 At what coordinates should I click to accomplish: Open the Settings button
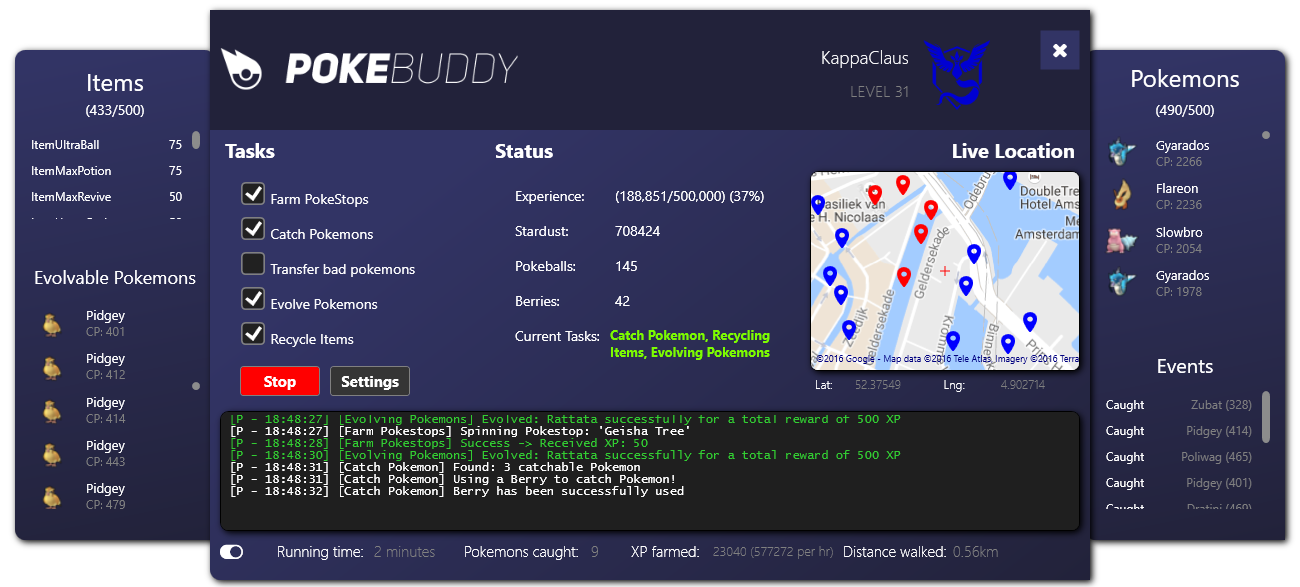[x=370, y=381]
